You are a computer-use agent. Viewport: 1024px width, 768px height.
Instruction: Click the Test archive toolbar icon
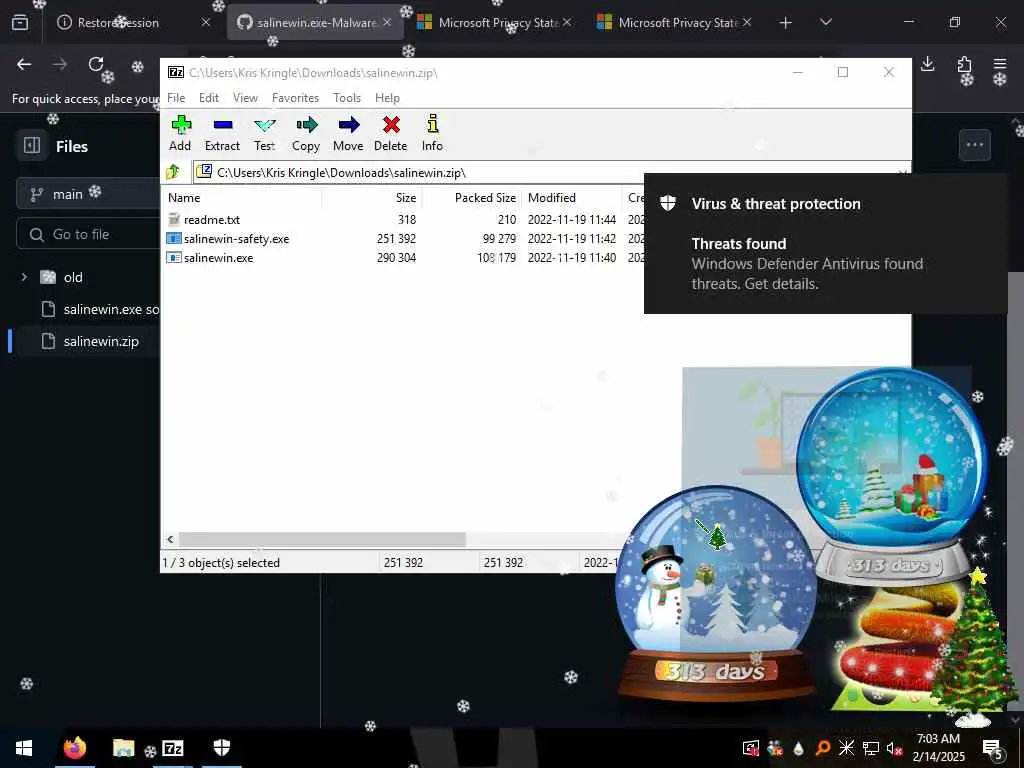pyautogui.click(x=264, y=133)
